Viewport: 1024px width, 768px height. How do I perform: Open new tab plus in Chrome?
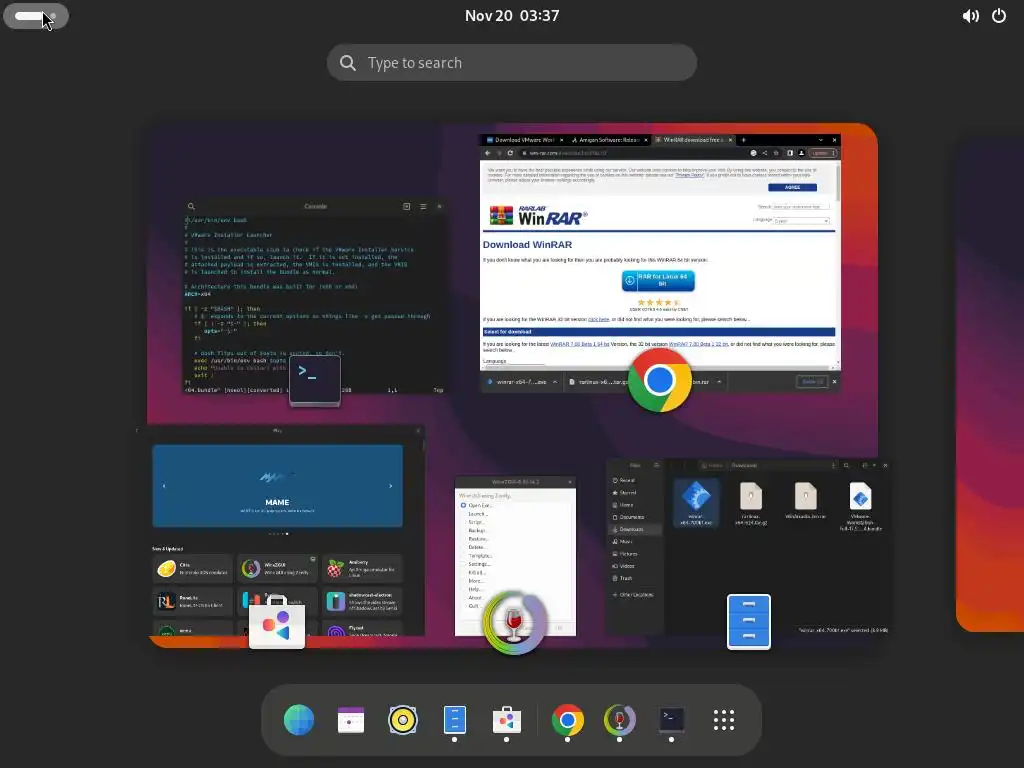coord(743,140)
